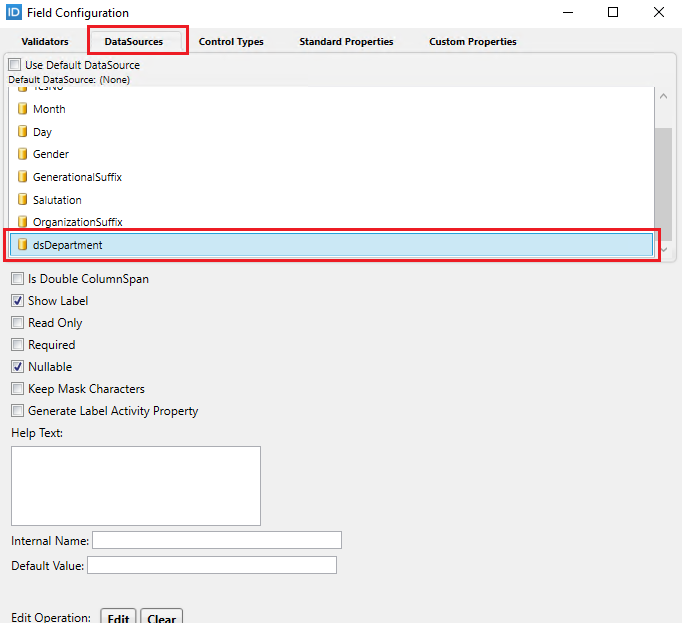Select the Day list item
The height and width of the screenshot is (623, 682).
(331, 131)
